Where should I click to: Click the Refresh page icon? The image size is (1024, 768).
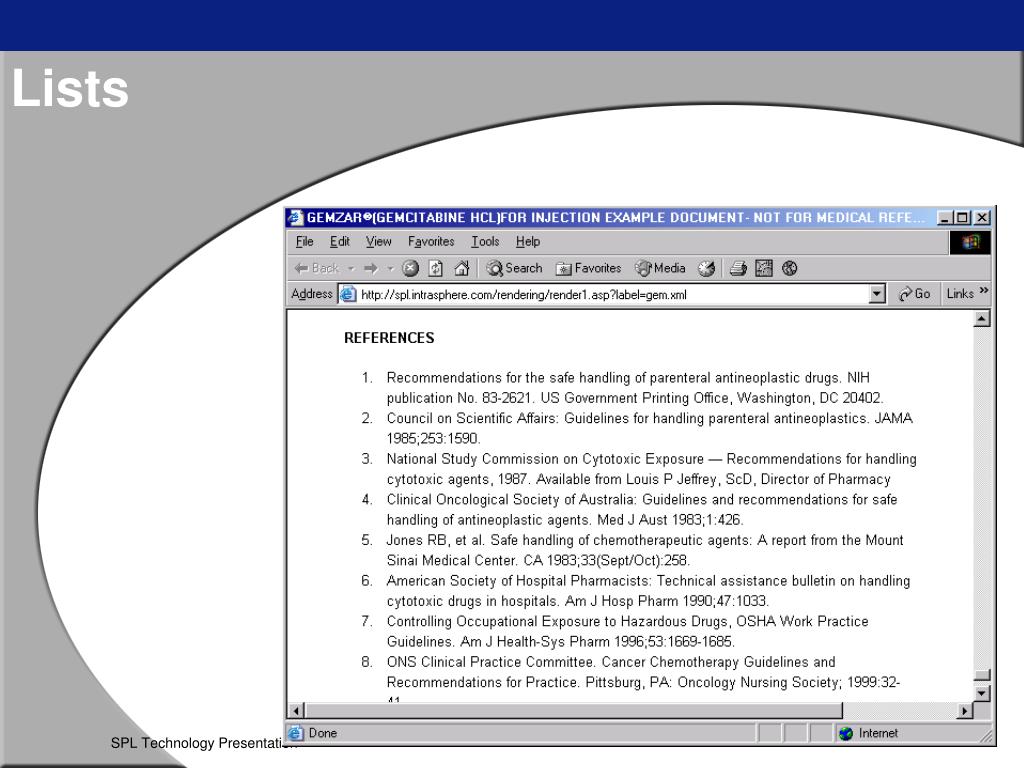click(436, 268)
